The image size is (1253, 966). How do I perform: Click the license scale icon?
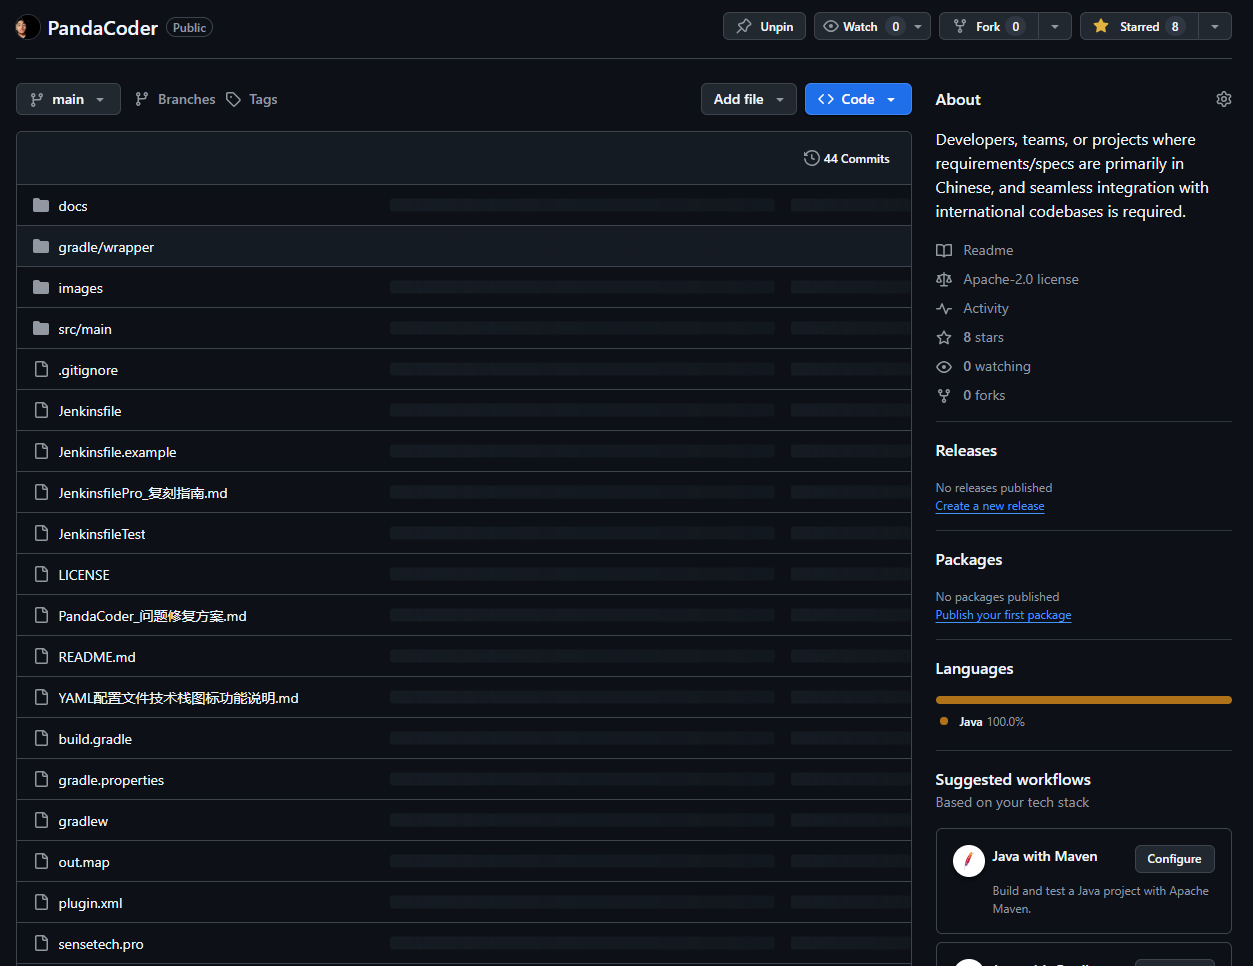pos(944,279)
